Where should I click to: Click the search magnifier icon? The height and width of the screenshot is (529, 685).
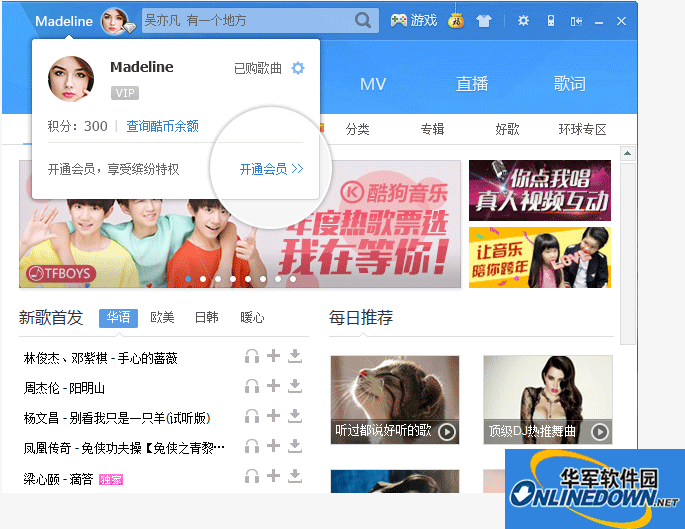coord(363,21)
